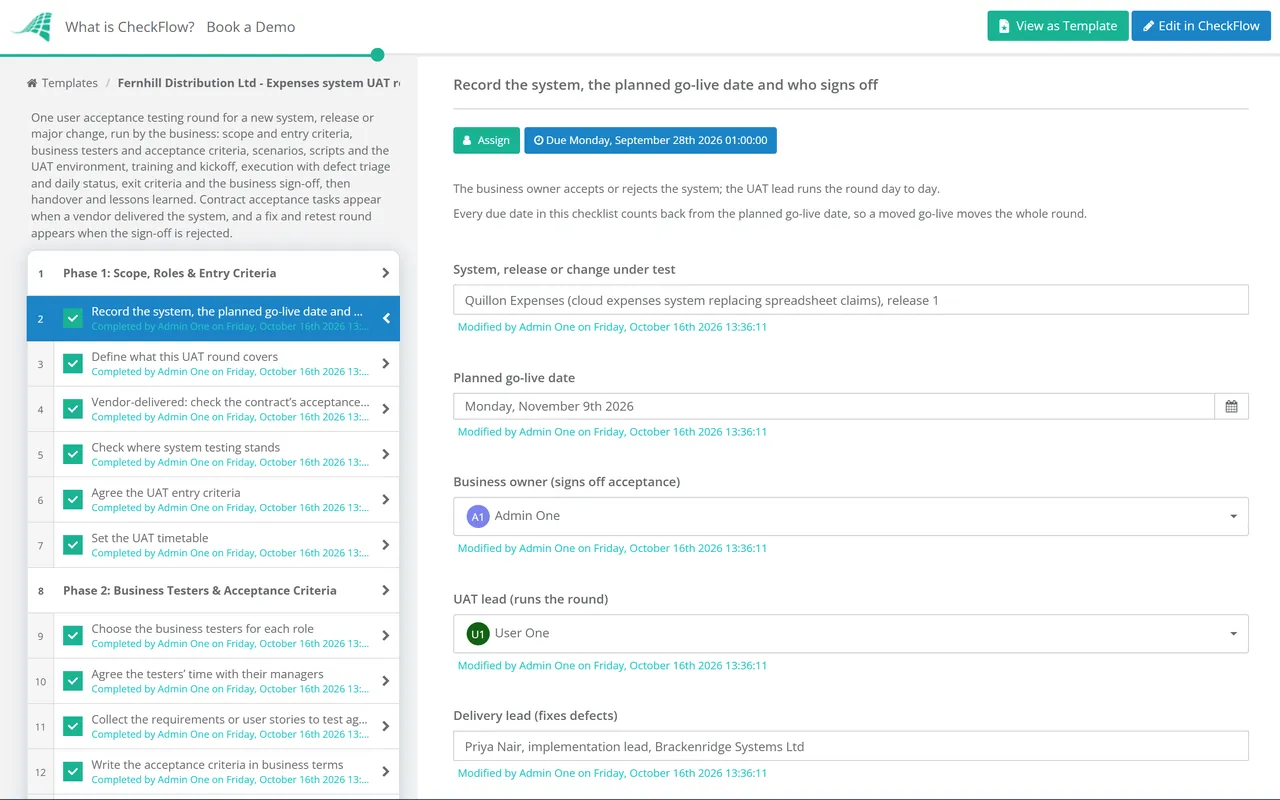
Task: Open 'What is CheckFlow?' menu link
Action: tap(130, 27)
